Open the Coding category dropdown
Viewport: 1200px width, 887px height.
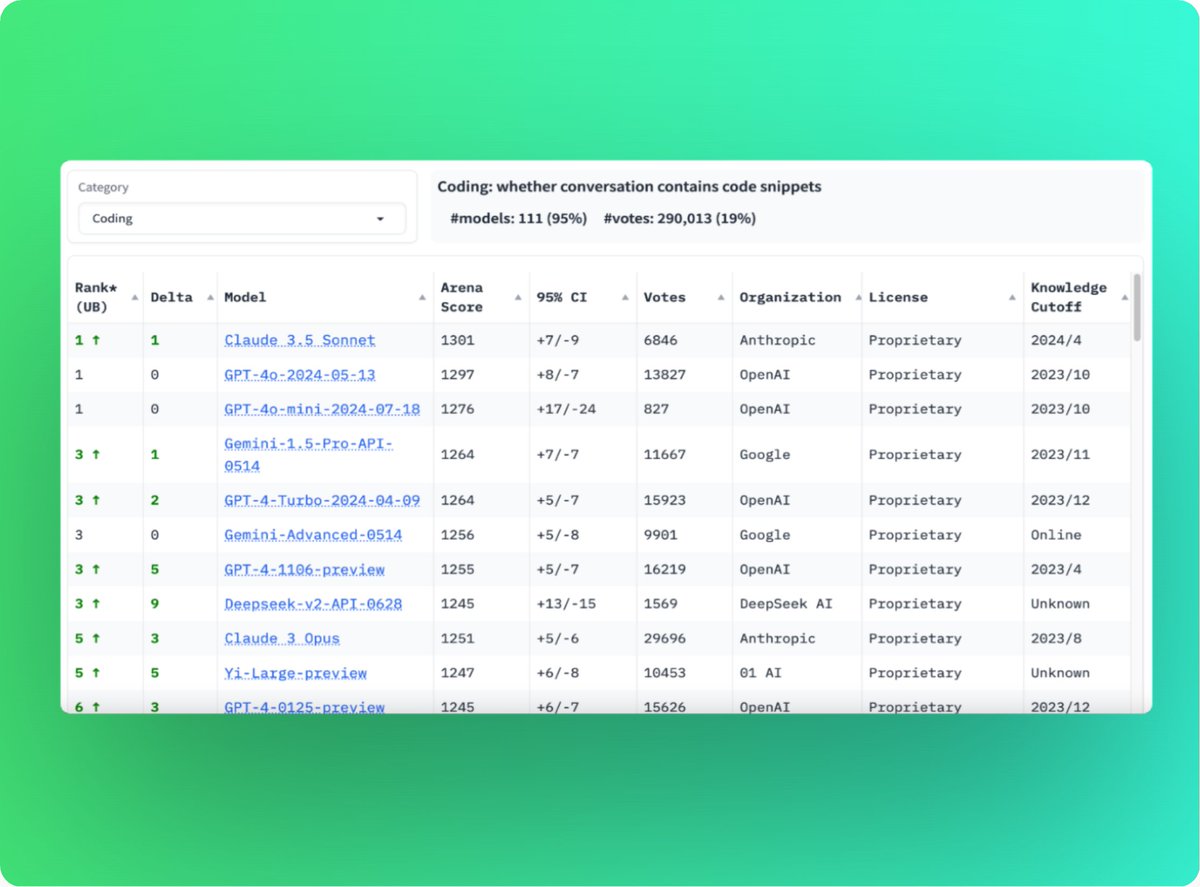(x=242, y=218)
